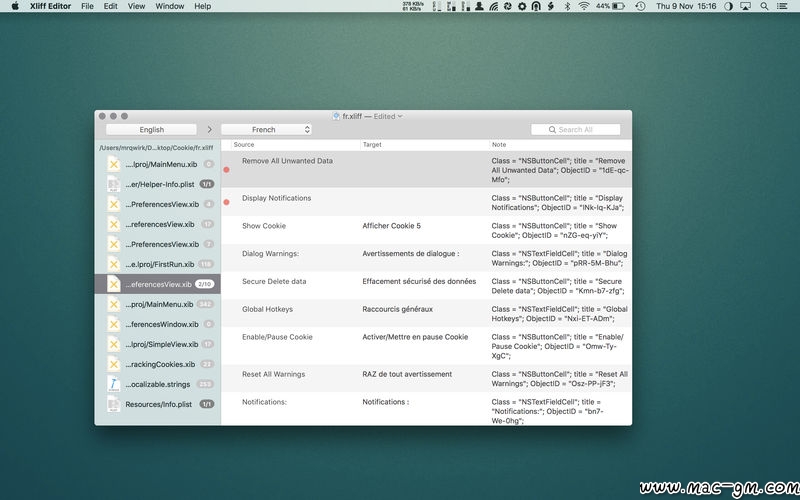Open Notification Center from the menu bar
Viewport: 800px width, 500px height.
[782, 6]
